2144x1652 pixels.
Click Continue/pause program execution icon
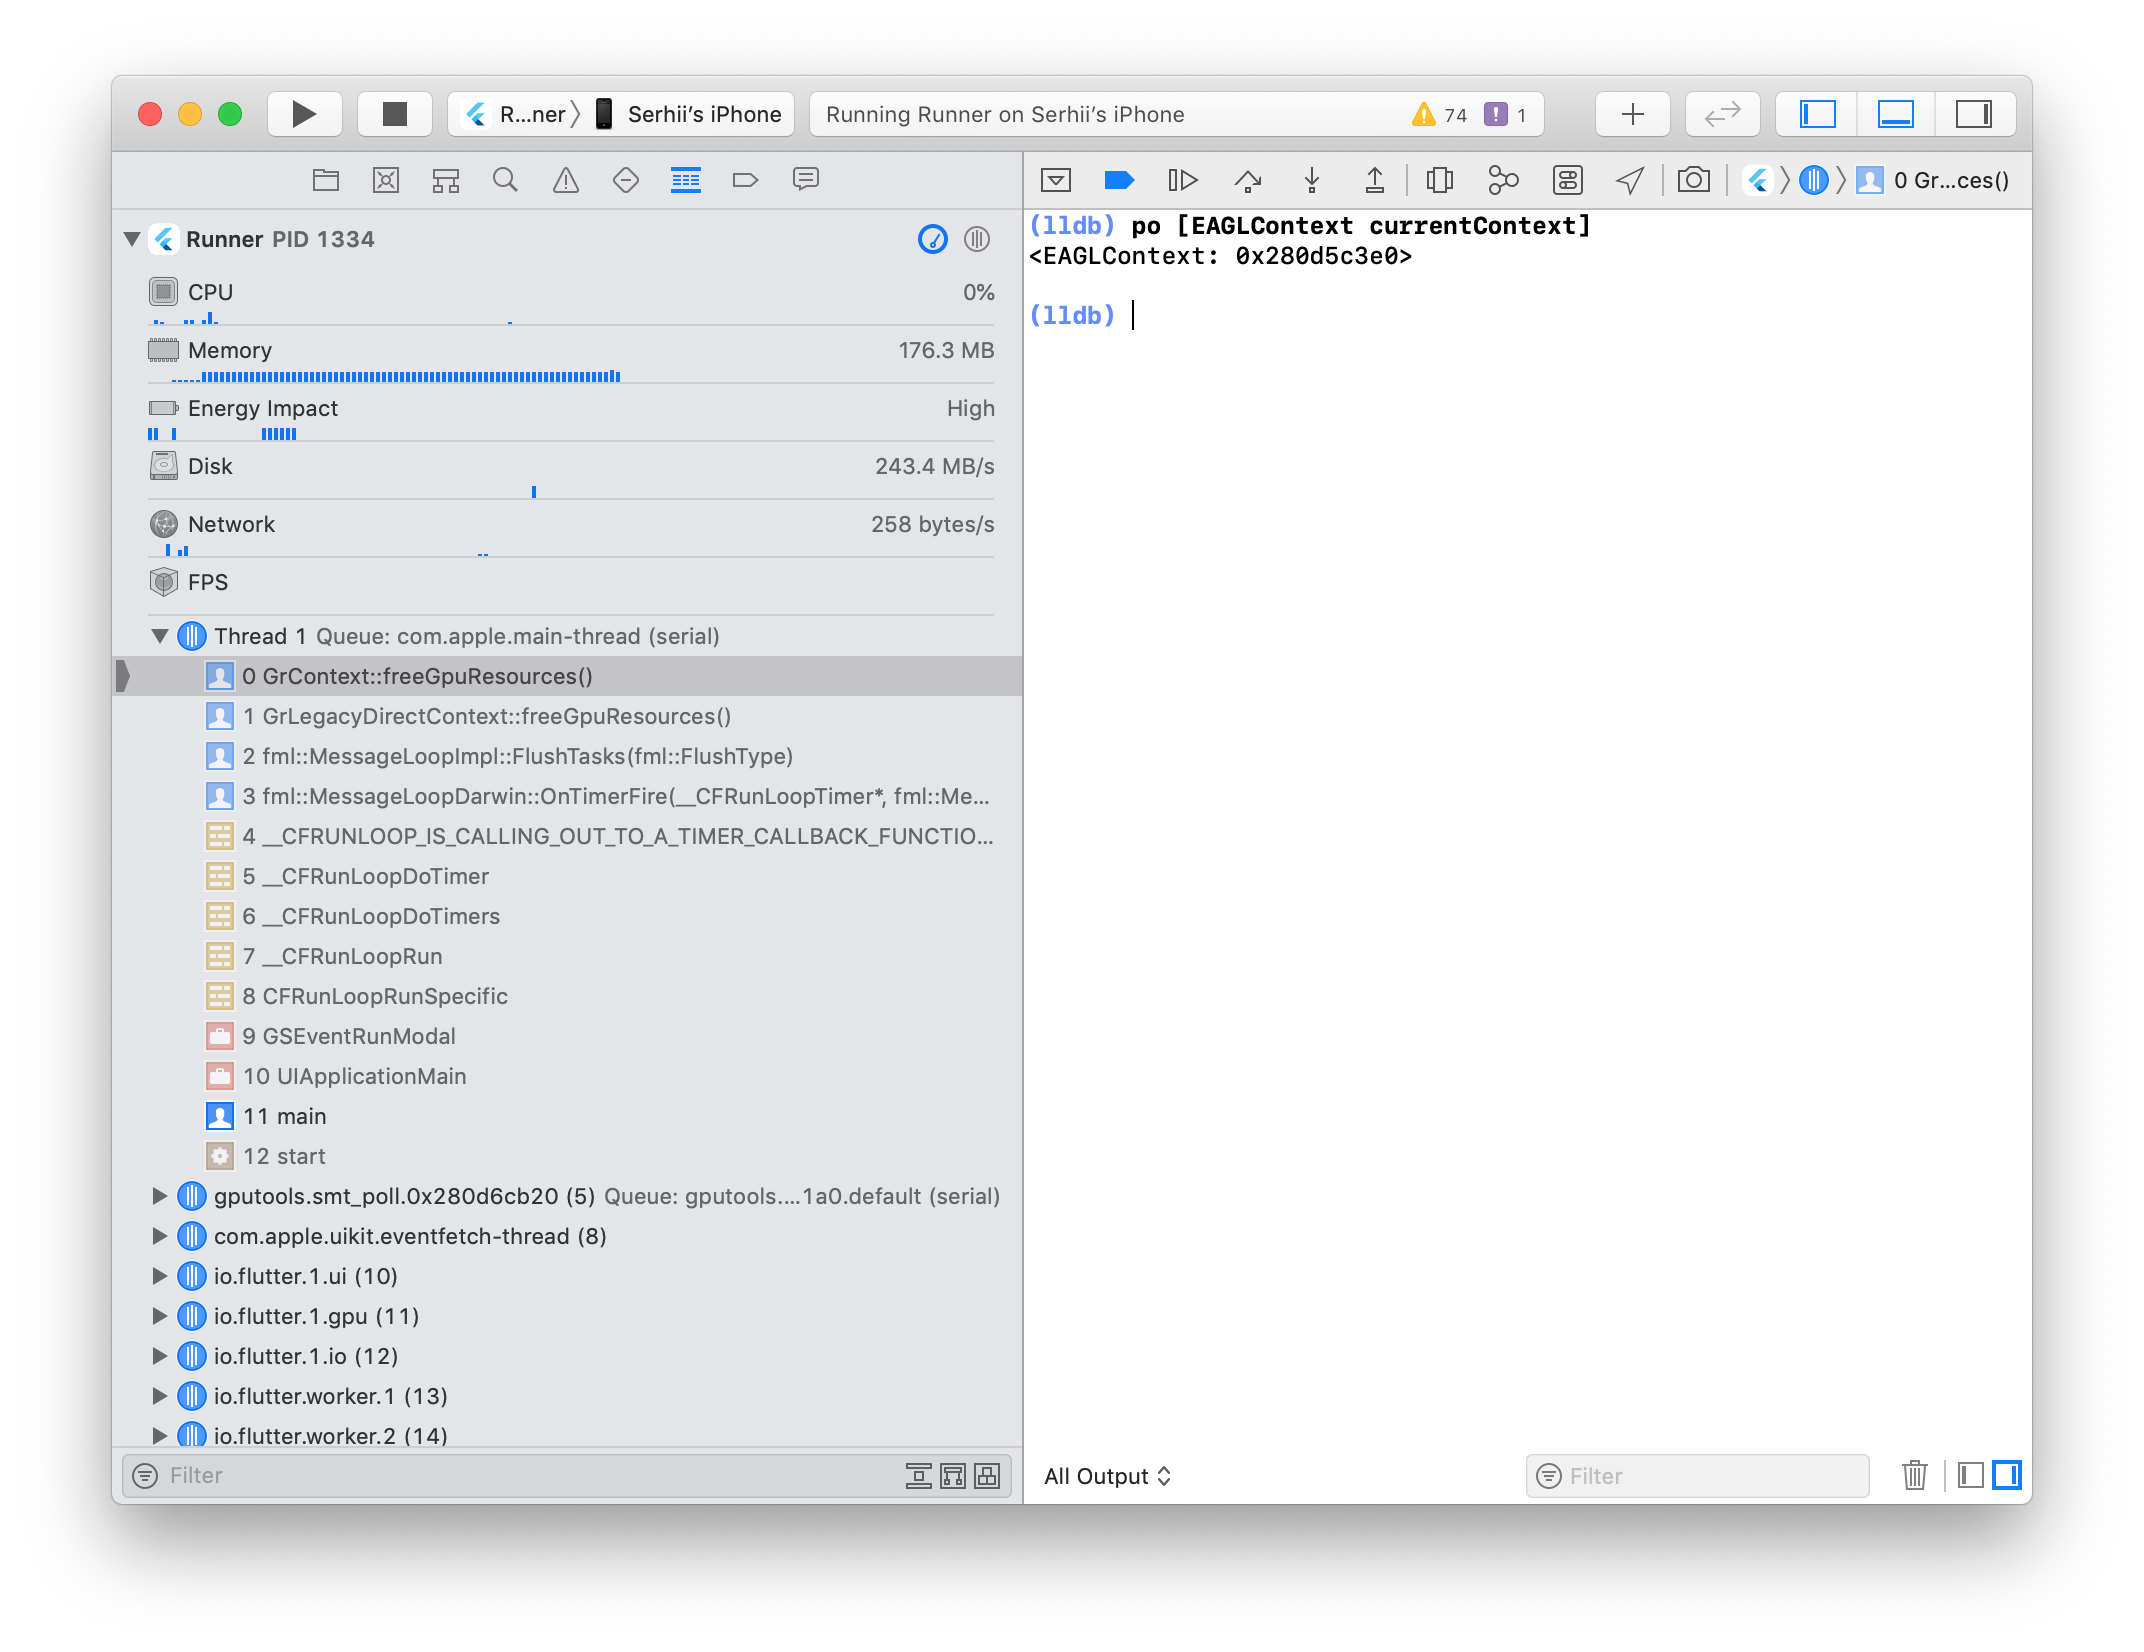coord(1183,180)
